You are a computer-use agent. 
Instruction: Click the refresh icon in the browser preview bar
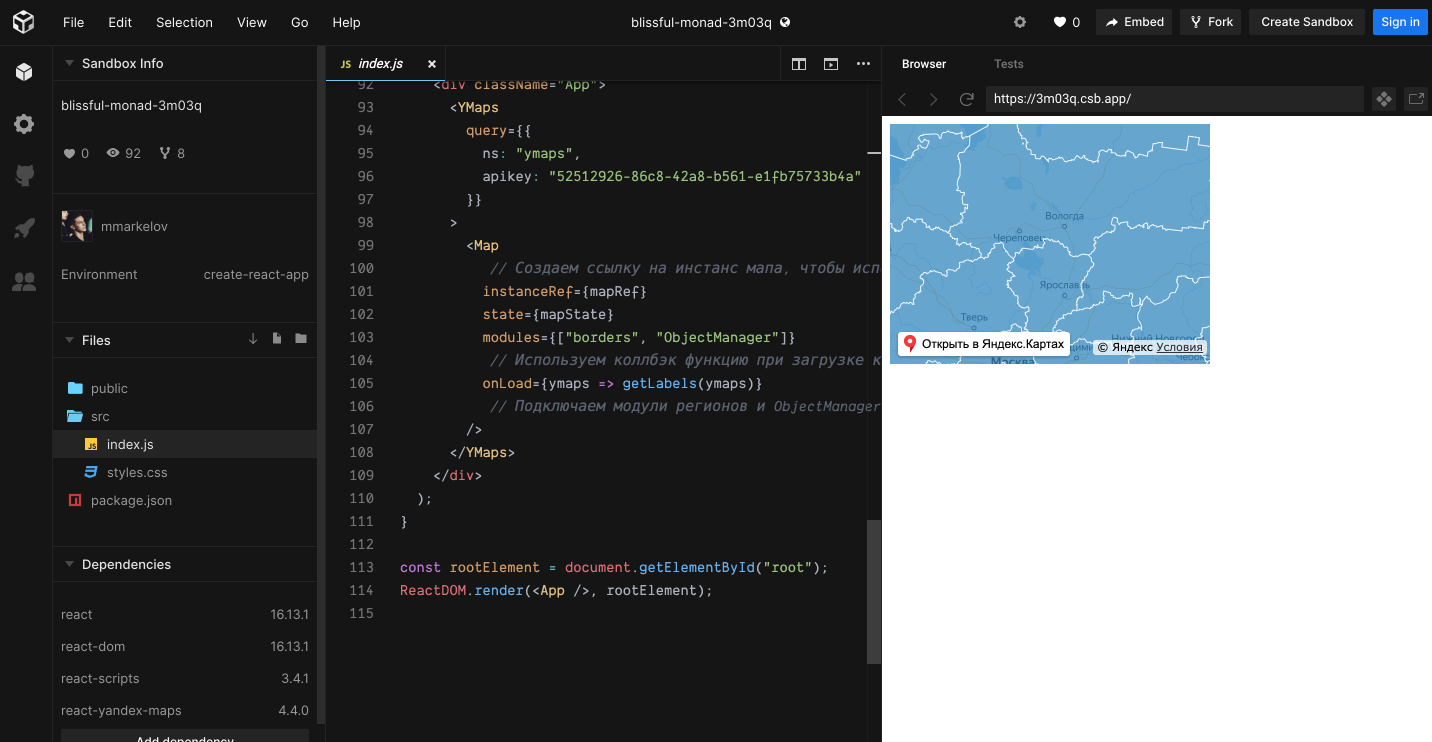[x=966, y=99]
